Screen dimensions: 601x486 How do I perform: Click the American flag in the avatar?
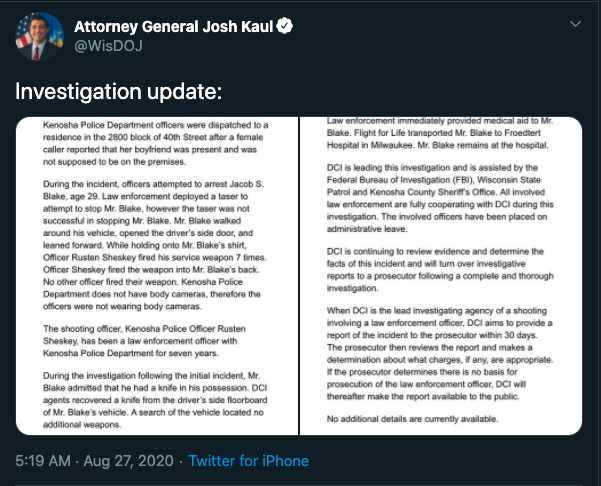pos(23,33)
